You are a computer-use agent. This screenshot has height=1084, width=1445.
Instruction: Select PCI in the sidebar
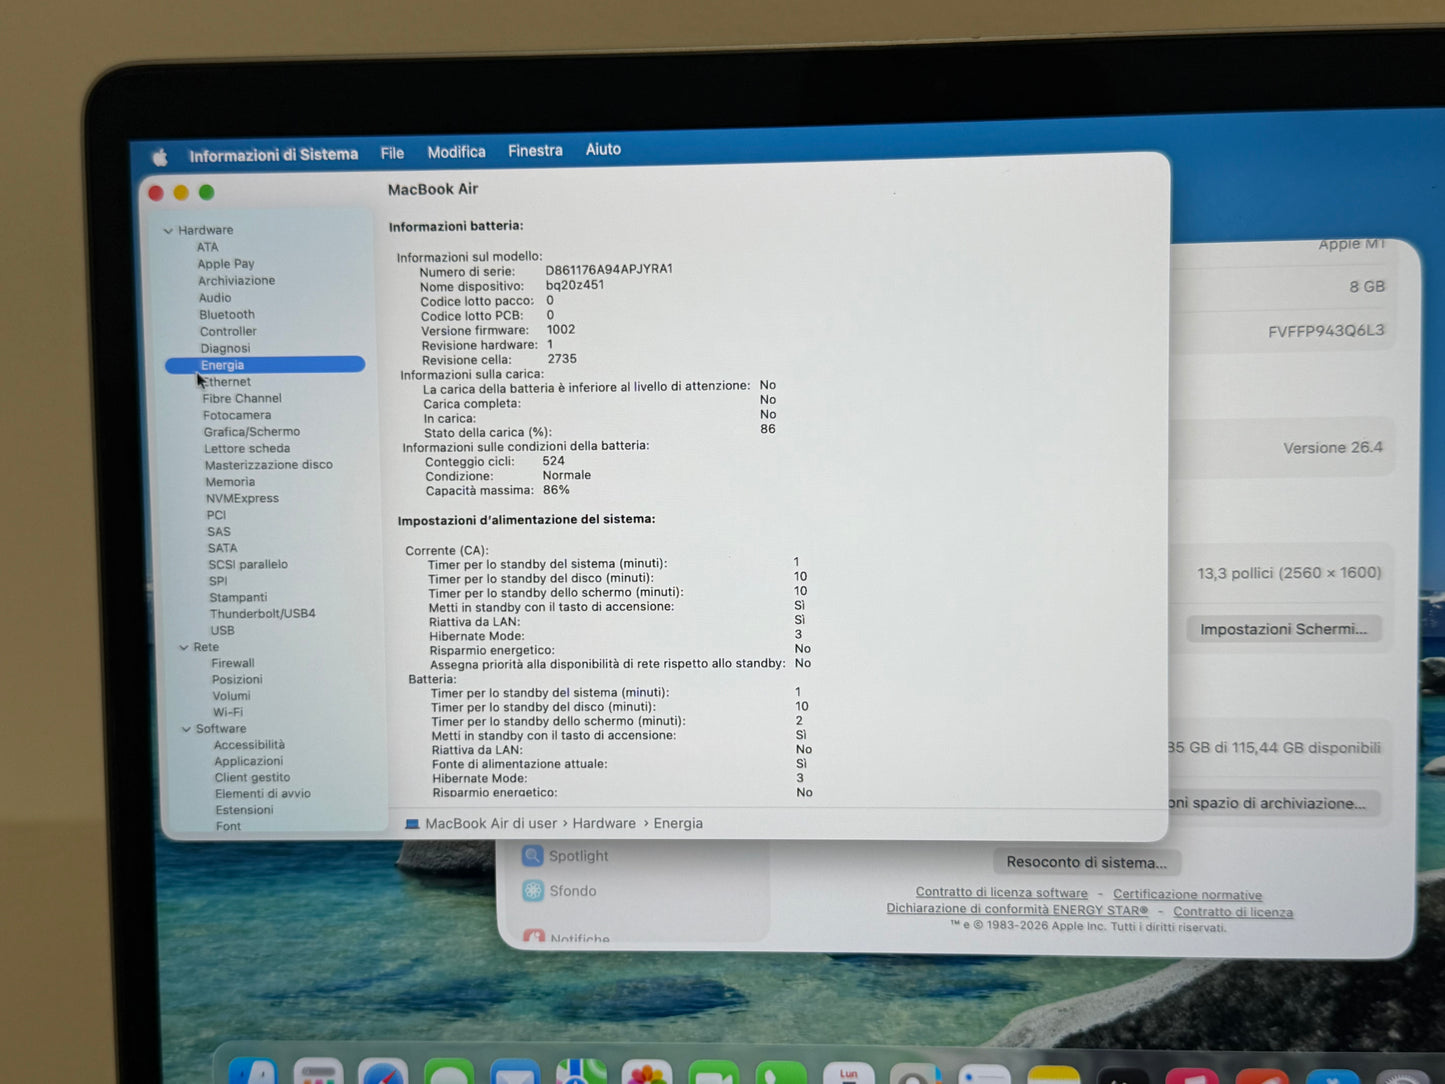[216, 515]
